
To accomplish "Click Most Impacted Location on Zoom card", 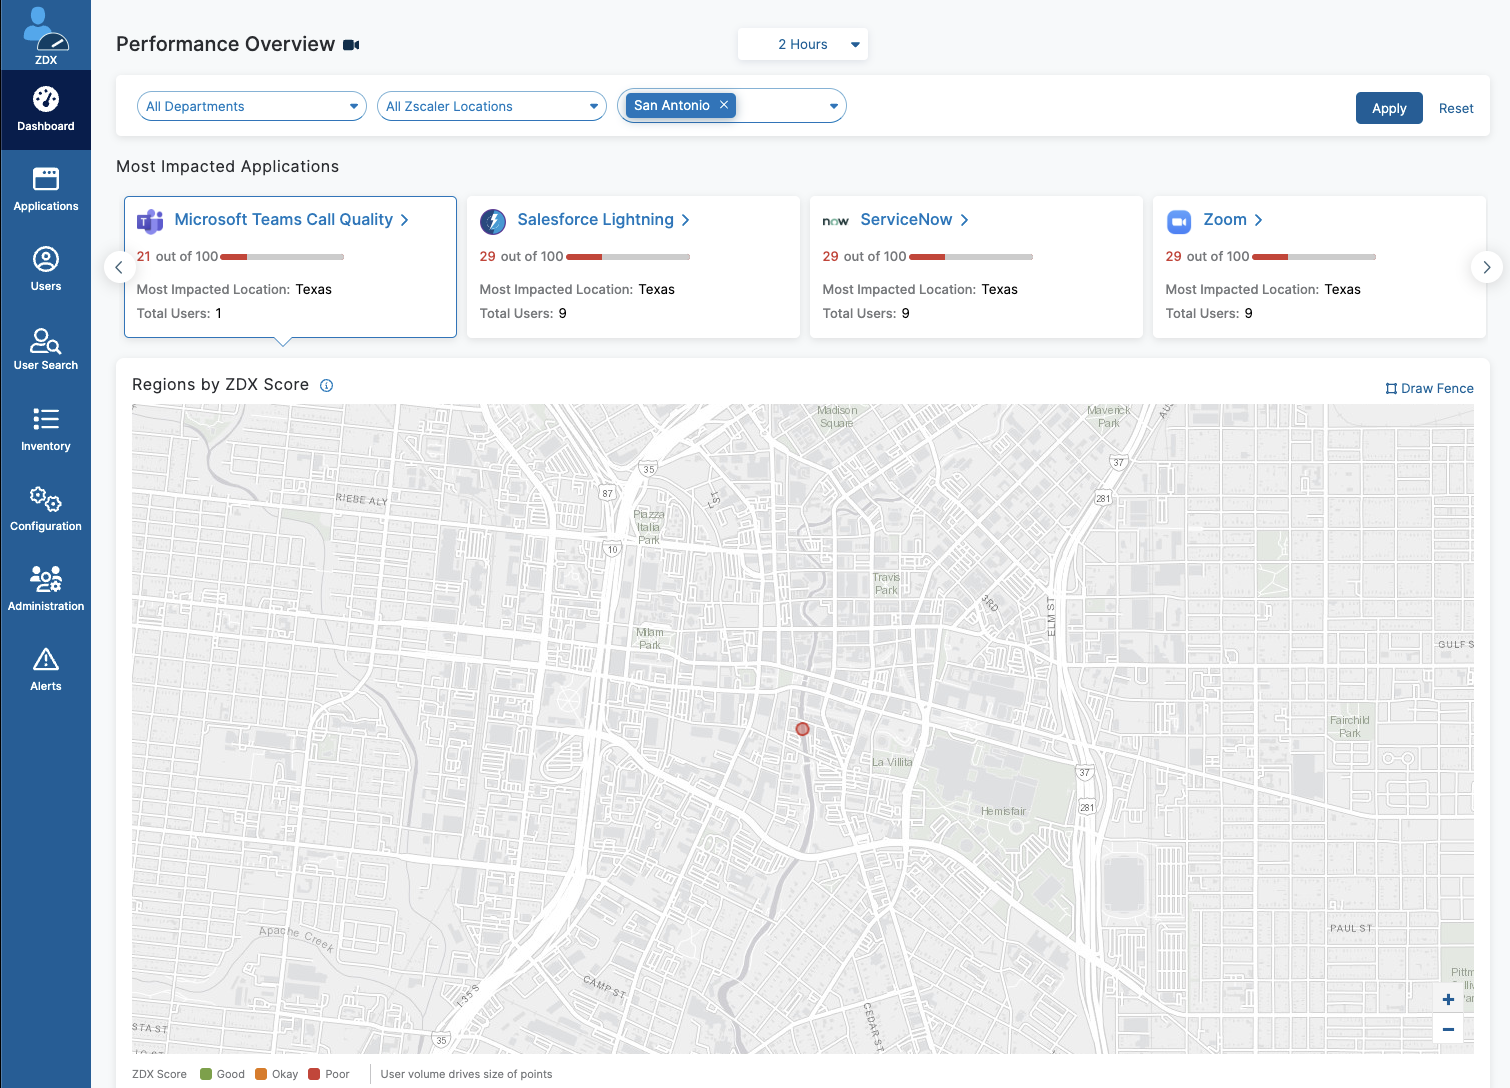I will (1263, 289).
